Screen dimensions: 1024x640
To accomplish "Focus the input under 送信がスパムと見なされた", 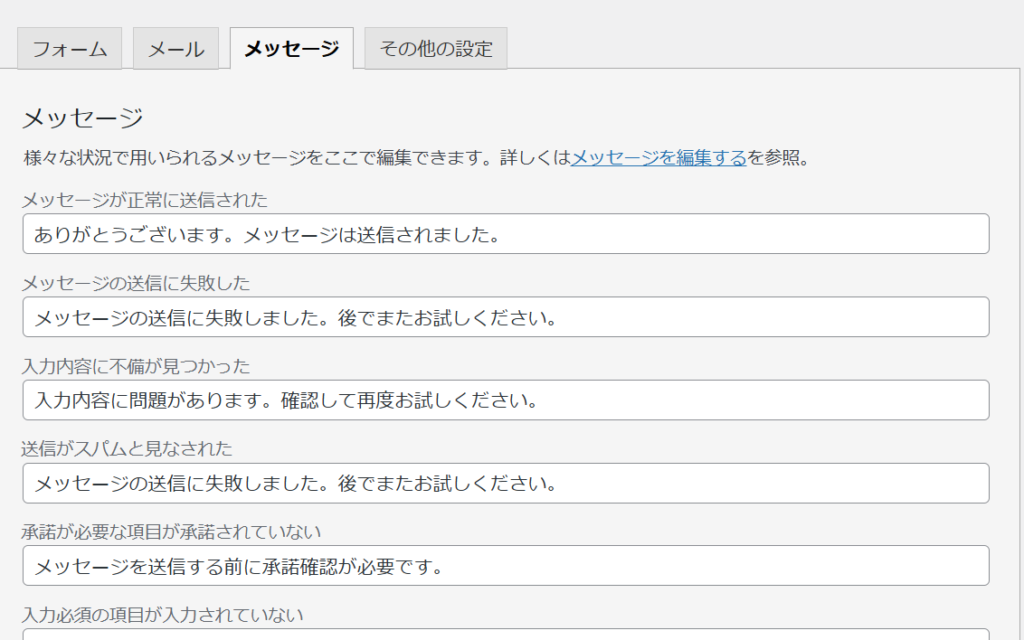I will (505, 483).
